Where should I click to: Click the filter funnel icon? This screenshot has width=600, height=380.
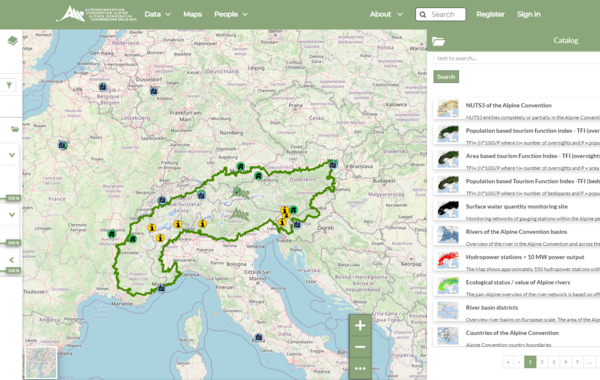(9, 85)
